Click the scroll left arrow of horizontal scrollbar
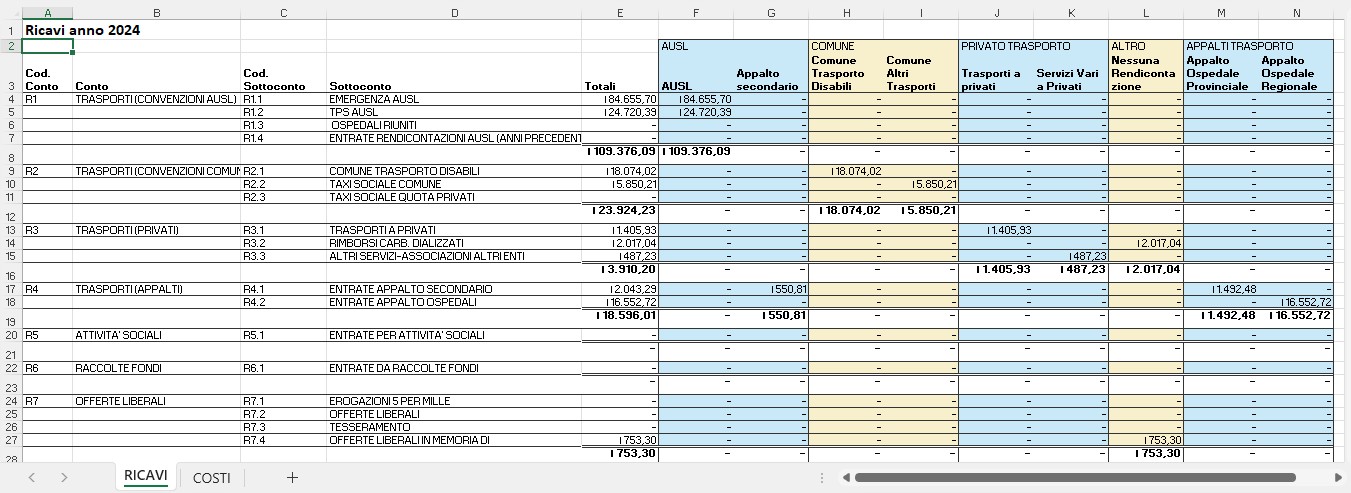The image size is (1351, 493). [x=846, y=478]
